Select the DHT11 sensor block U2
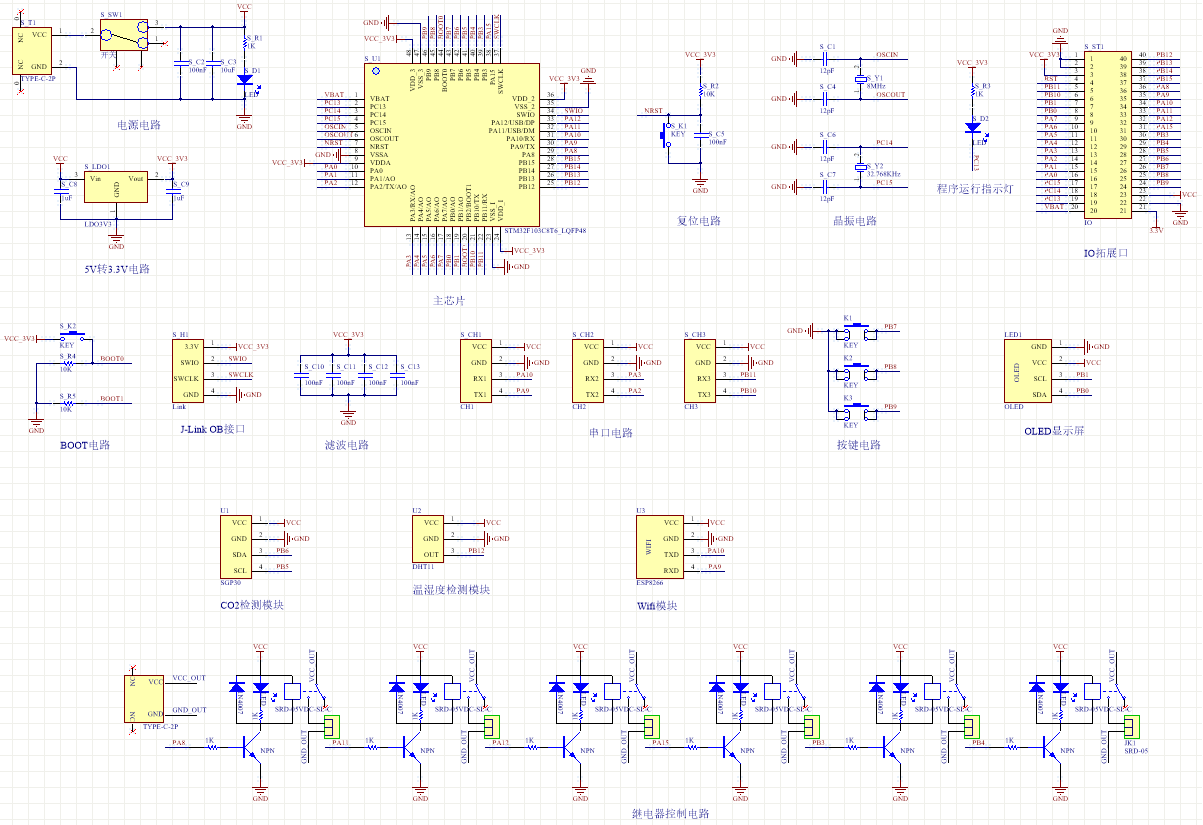 [430, 539]
